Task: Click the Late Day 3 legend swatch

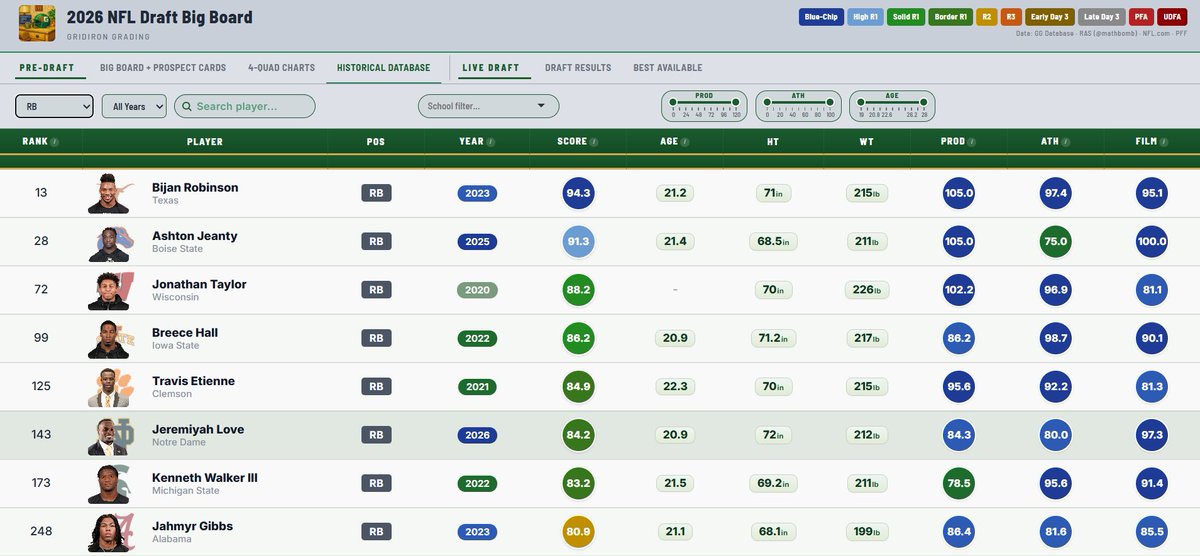Action: coord(1103,17)
